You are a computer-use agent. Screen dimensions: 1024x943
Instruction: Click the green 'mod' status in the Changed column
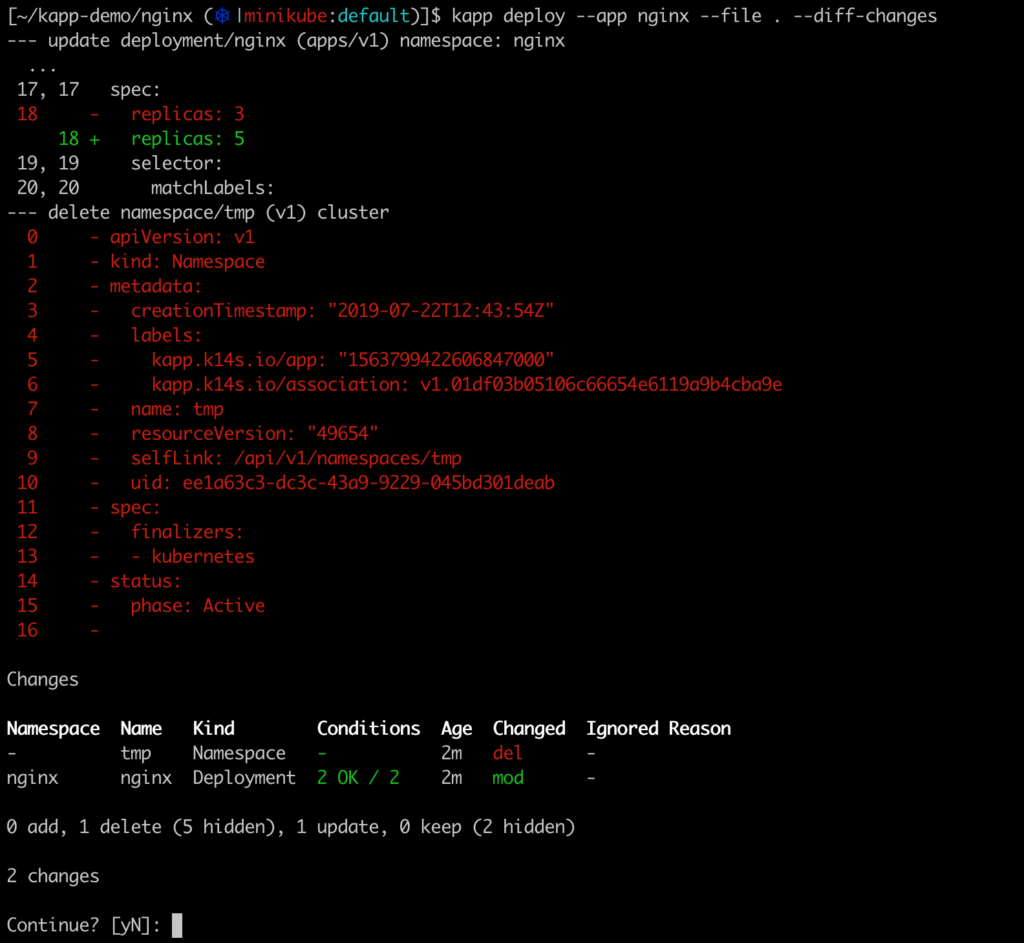[x=508, y=777]
